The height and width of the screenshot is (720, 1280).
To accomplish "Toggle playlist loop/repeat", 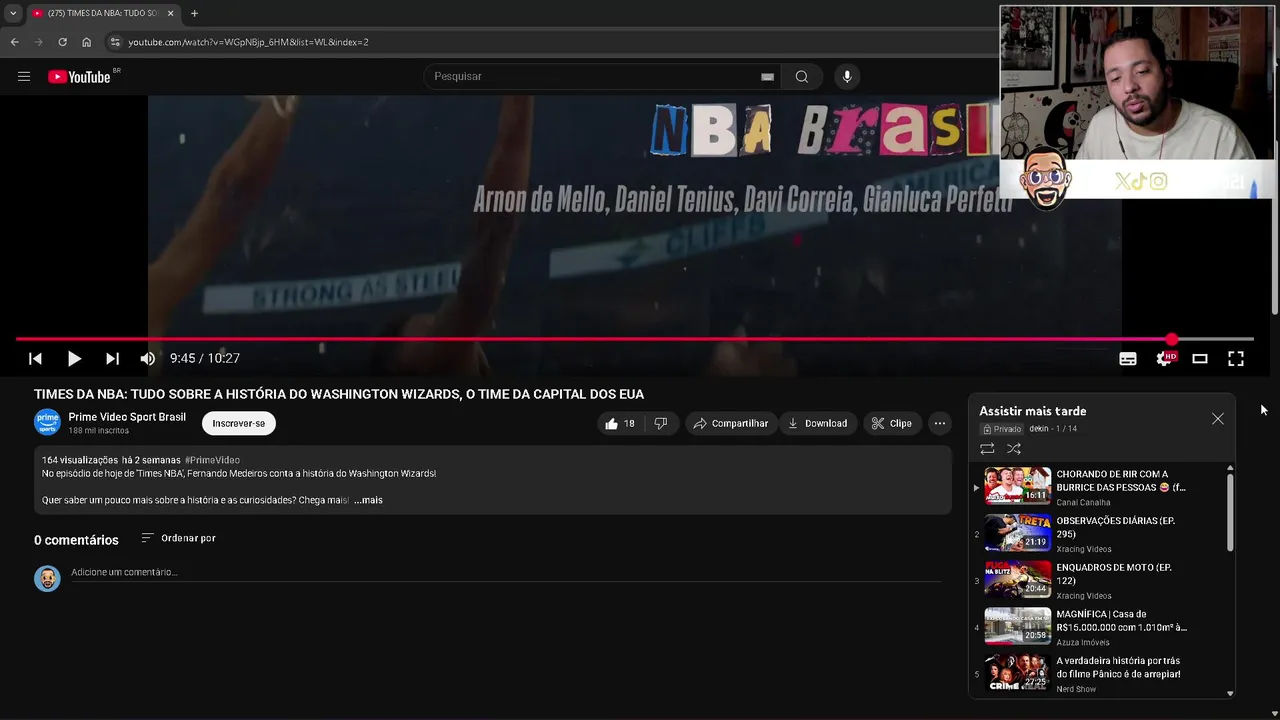I will tap(987, 449).
